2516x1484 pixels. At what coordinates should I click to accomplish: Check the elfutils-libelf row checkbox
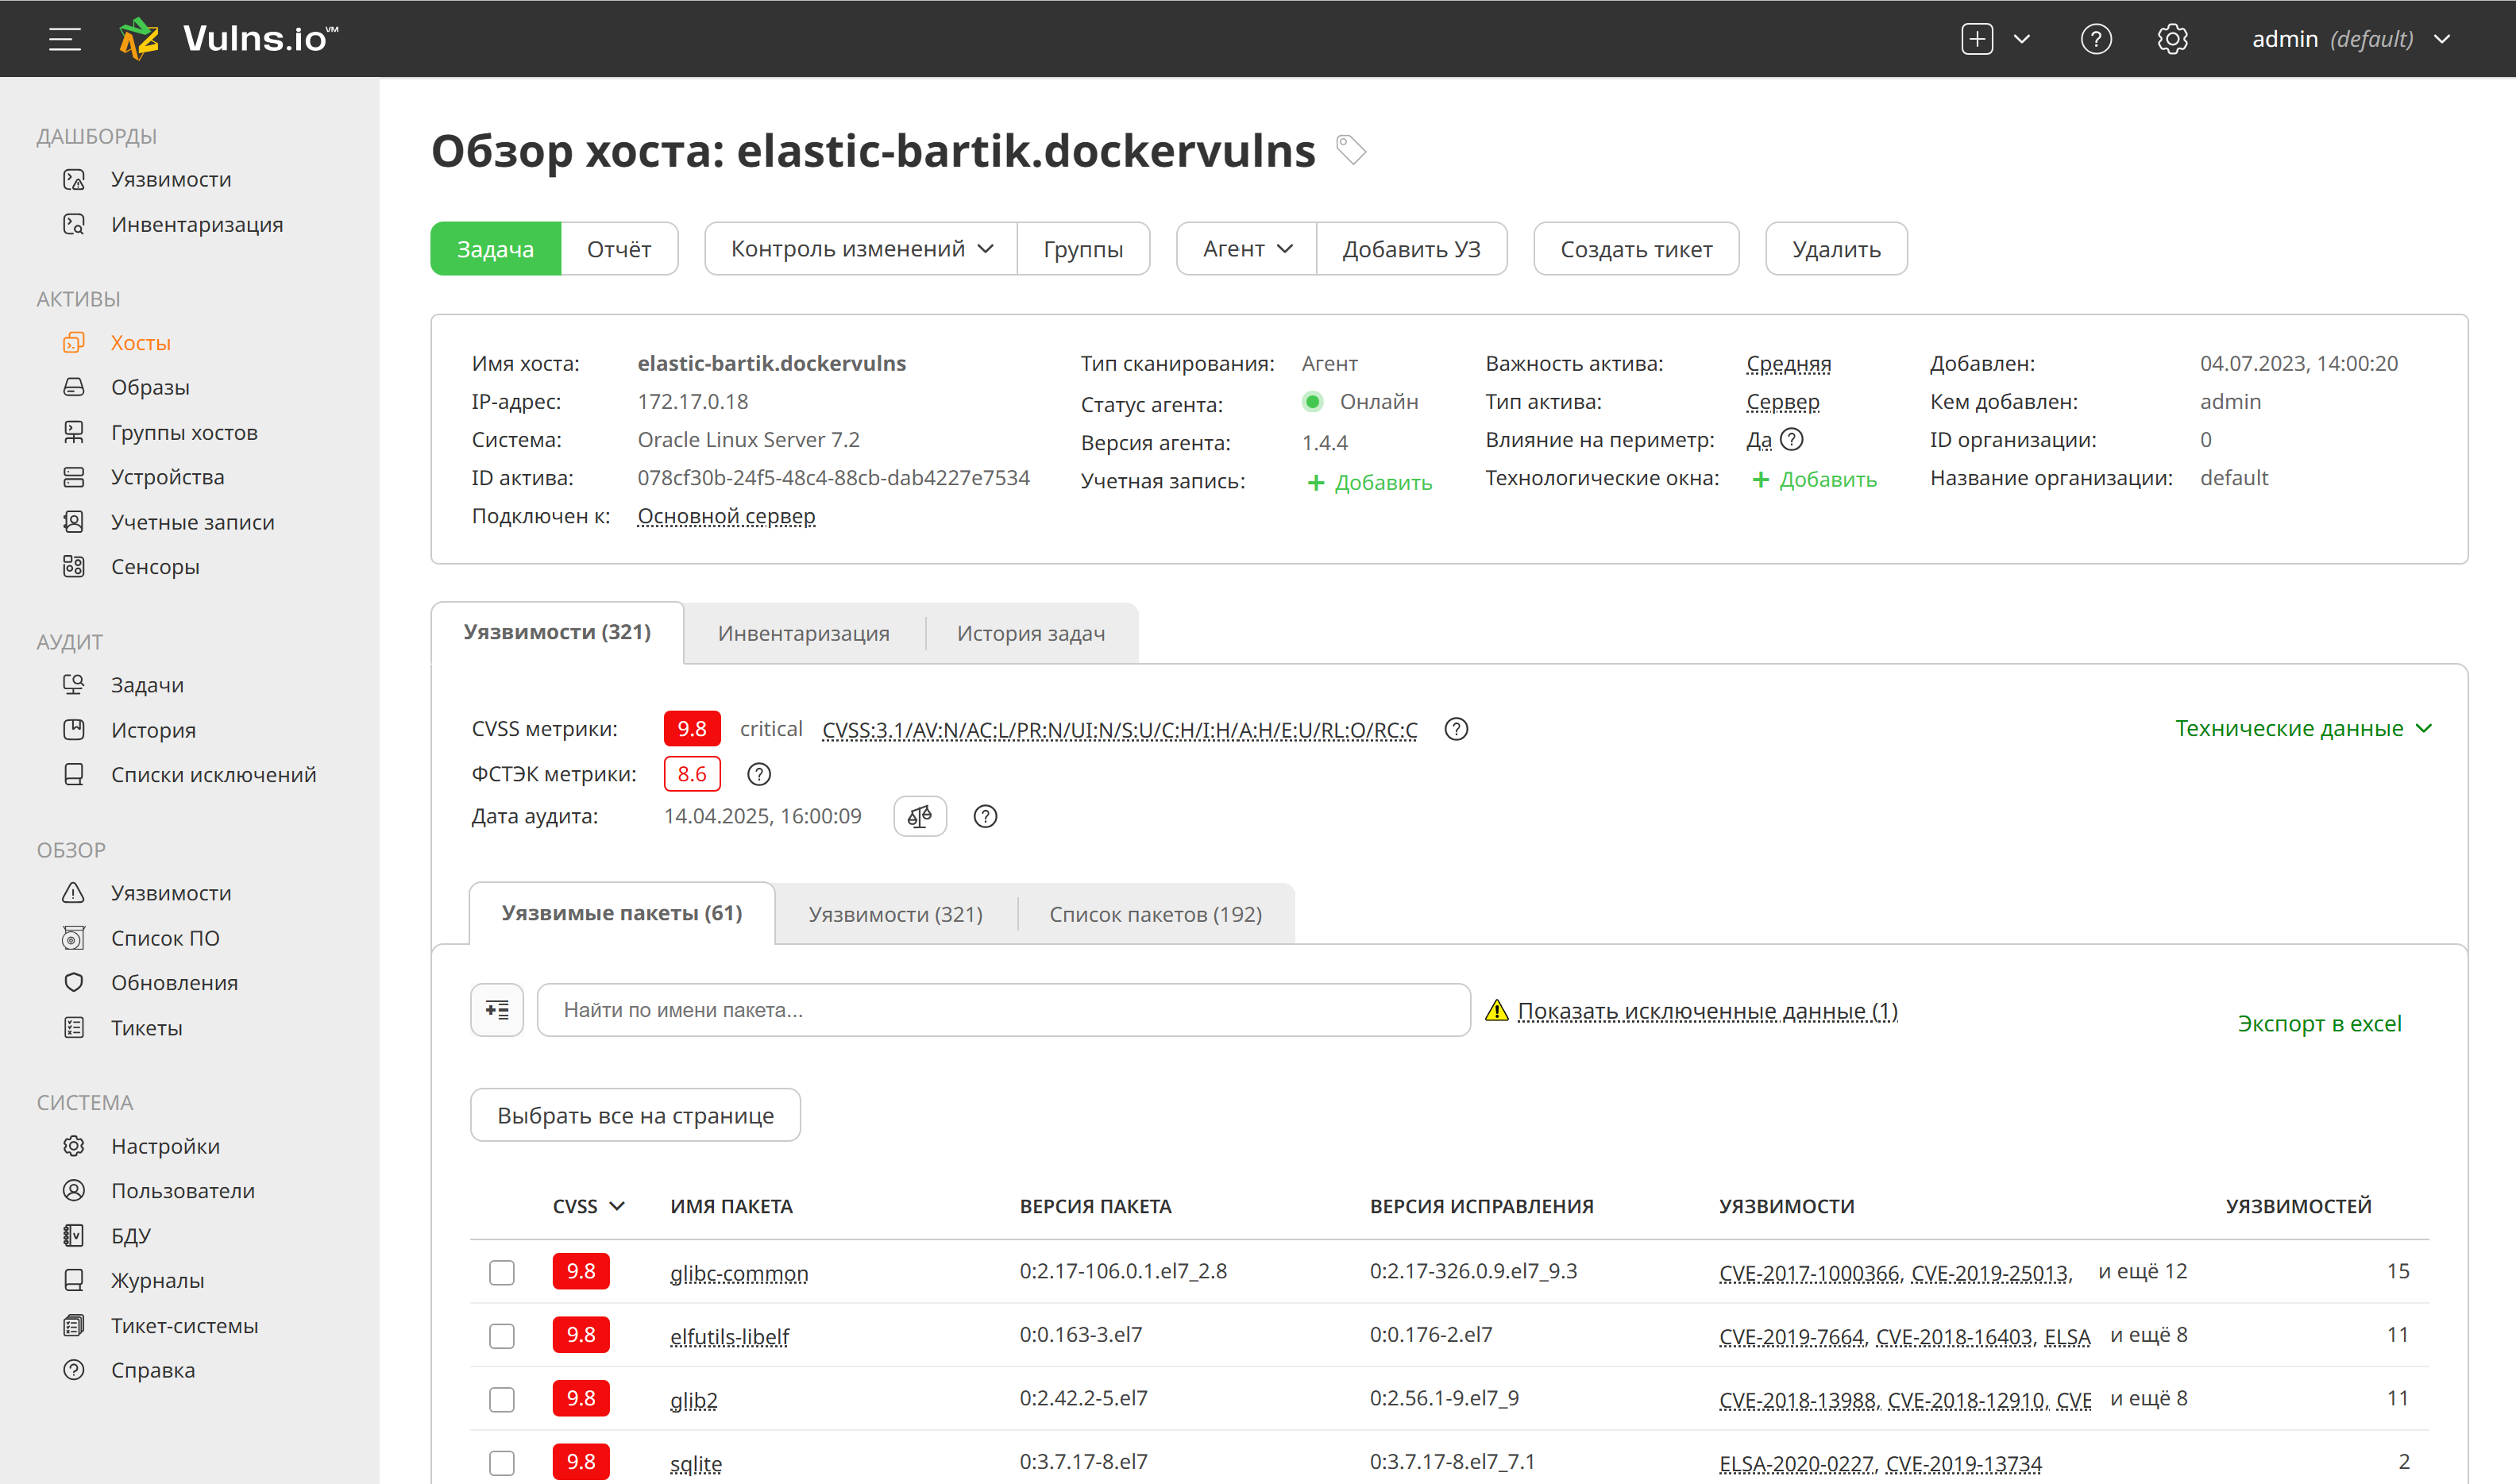pos(501,1336)
